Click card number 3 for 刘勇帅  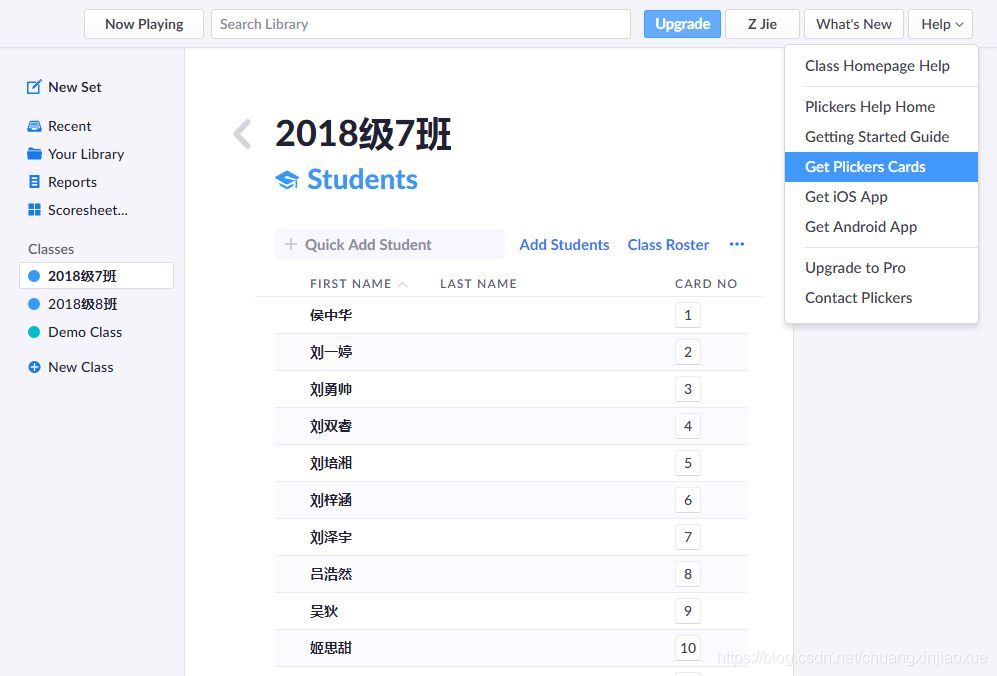click(x=687, y=389)
